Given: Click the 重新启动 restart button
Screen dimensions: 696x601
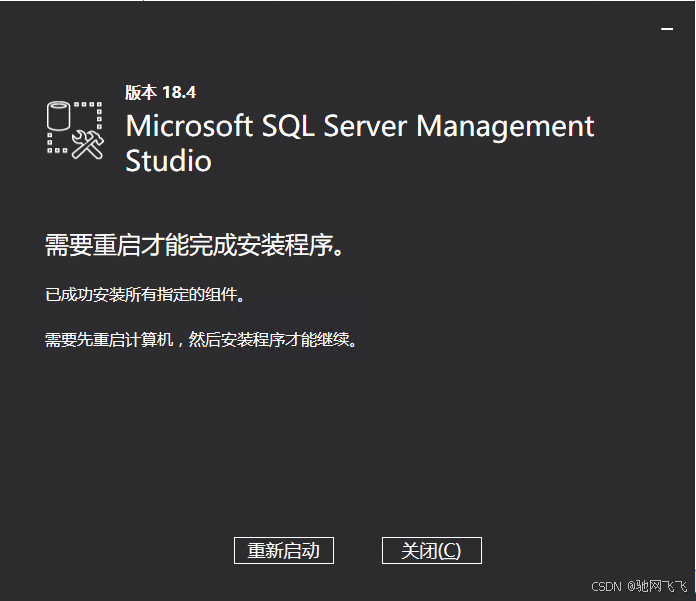Looking at the screenshot, I should (284, 550).
